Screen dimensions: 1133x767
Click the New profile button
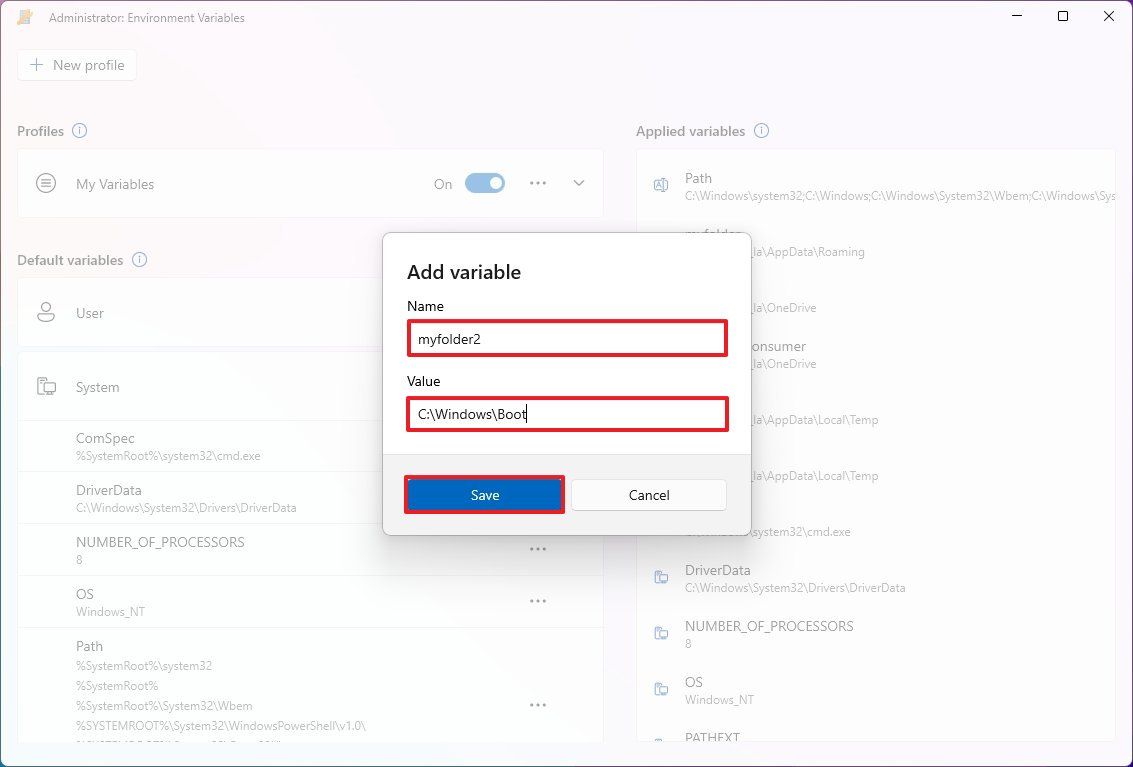[76, 64]
